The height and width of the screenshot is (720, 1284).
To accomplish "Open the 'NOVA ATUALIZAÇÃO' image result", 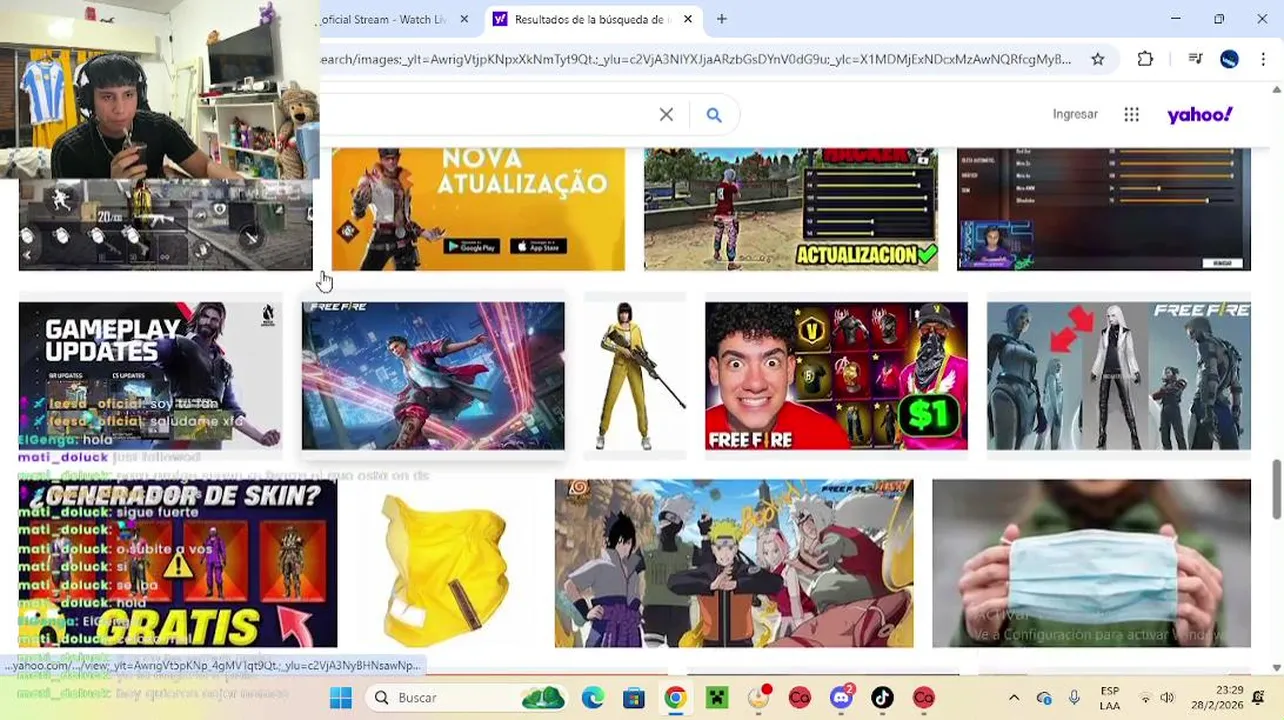I will pos(478,209).
